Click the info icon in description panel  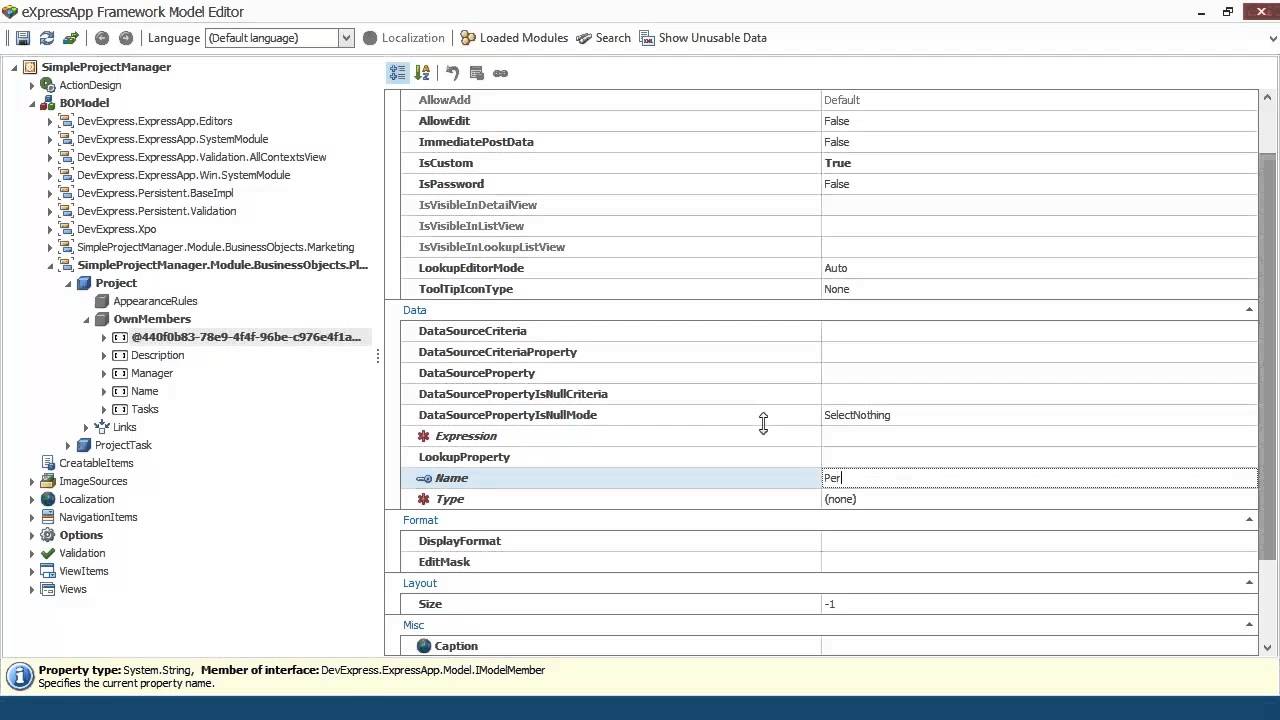point(20,676)
